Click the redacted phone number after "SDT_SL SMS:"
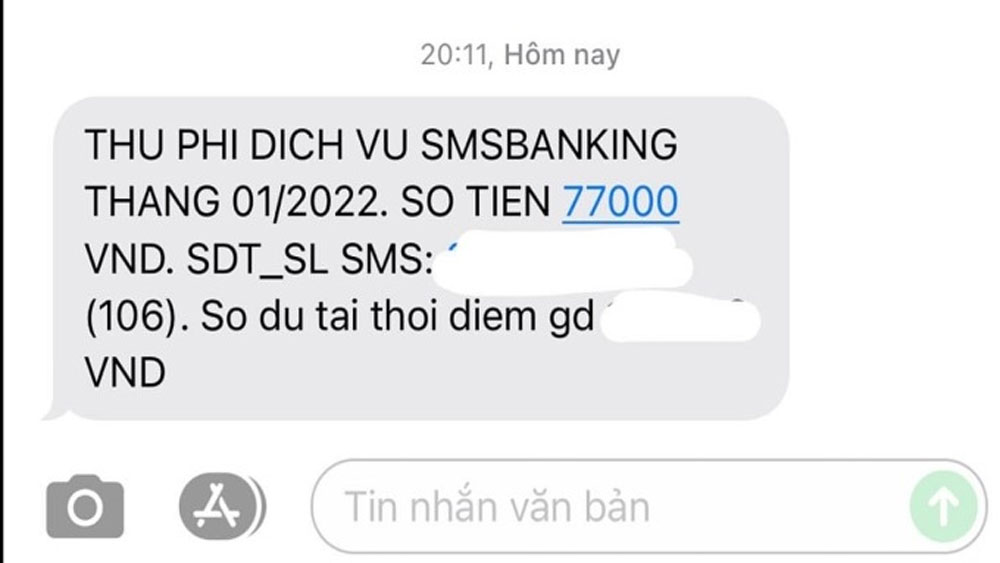This screenshot has height=563, width=1000. pos(562,260)
